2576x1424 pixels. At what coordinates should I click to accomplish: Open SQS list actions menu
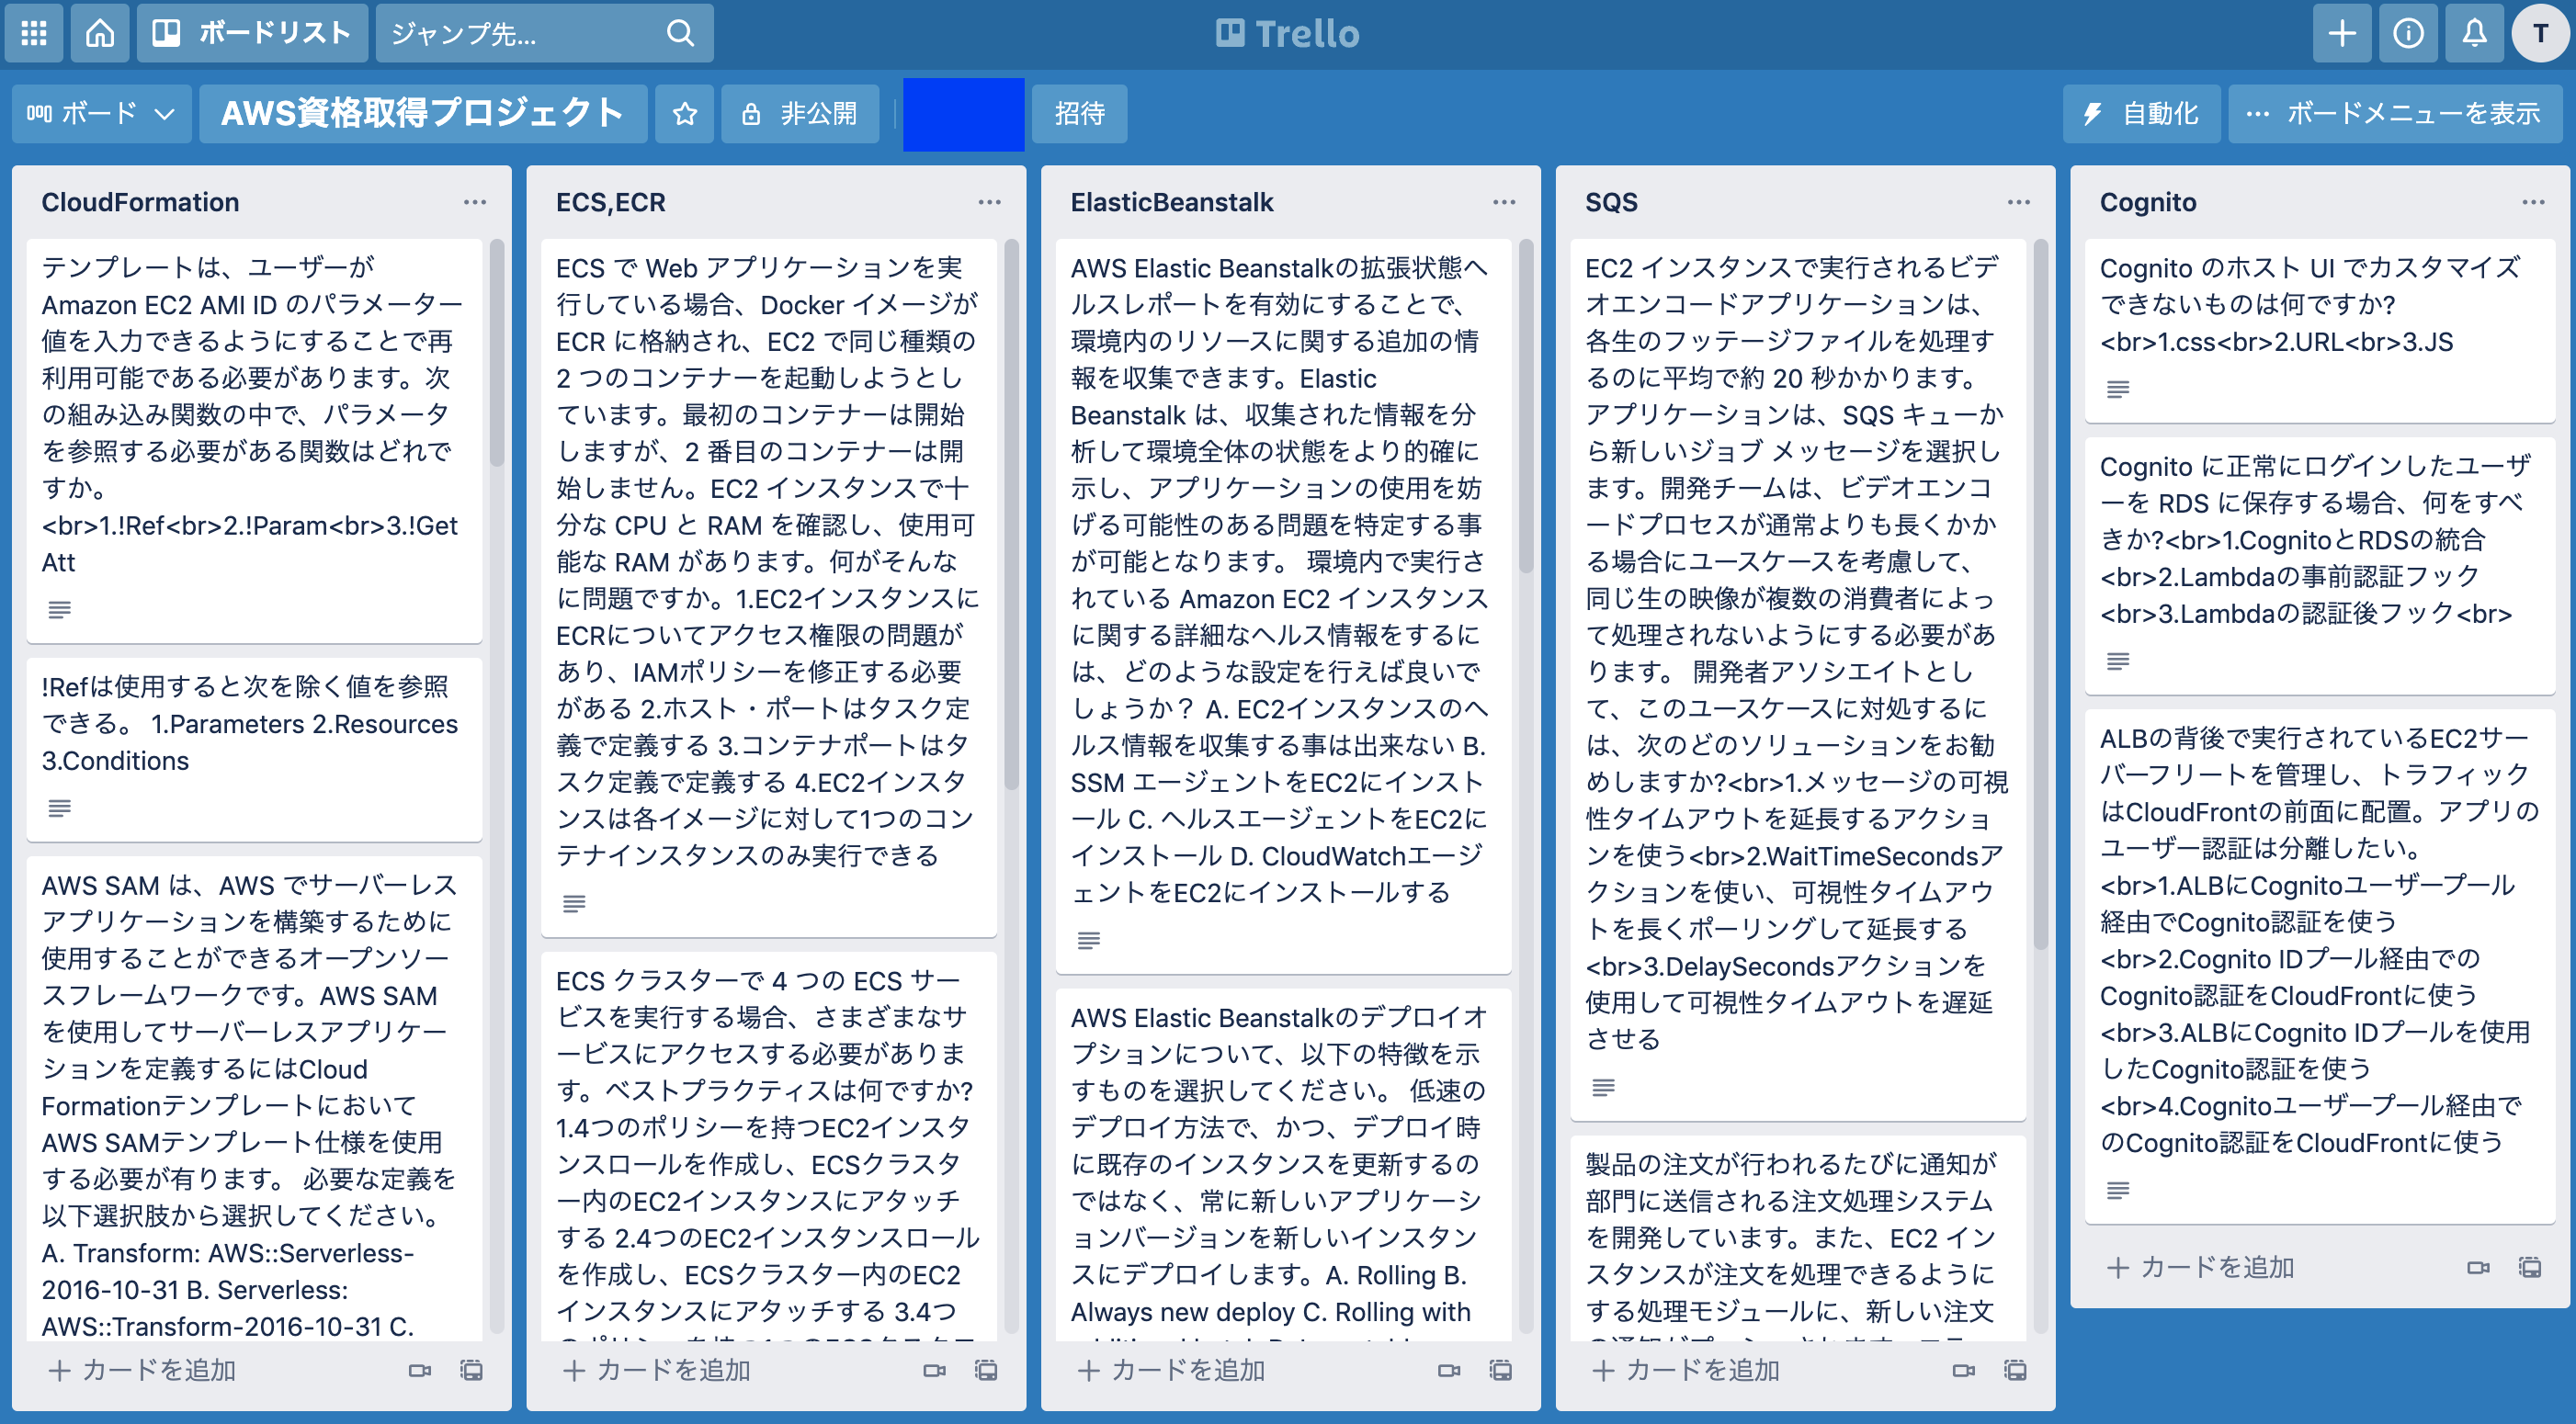coord(2019,202)
